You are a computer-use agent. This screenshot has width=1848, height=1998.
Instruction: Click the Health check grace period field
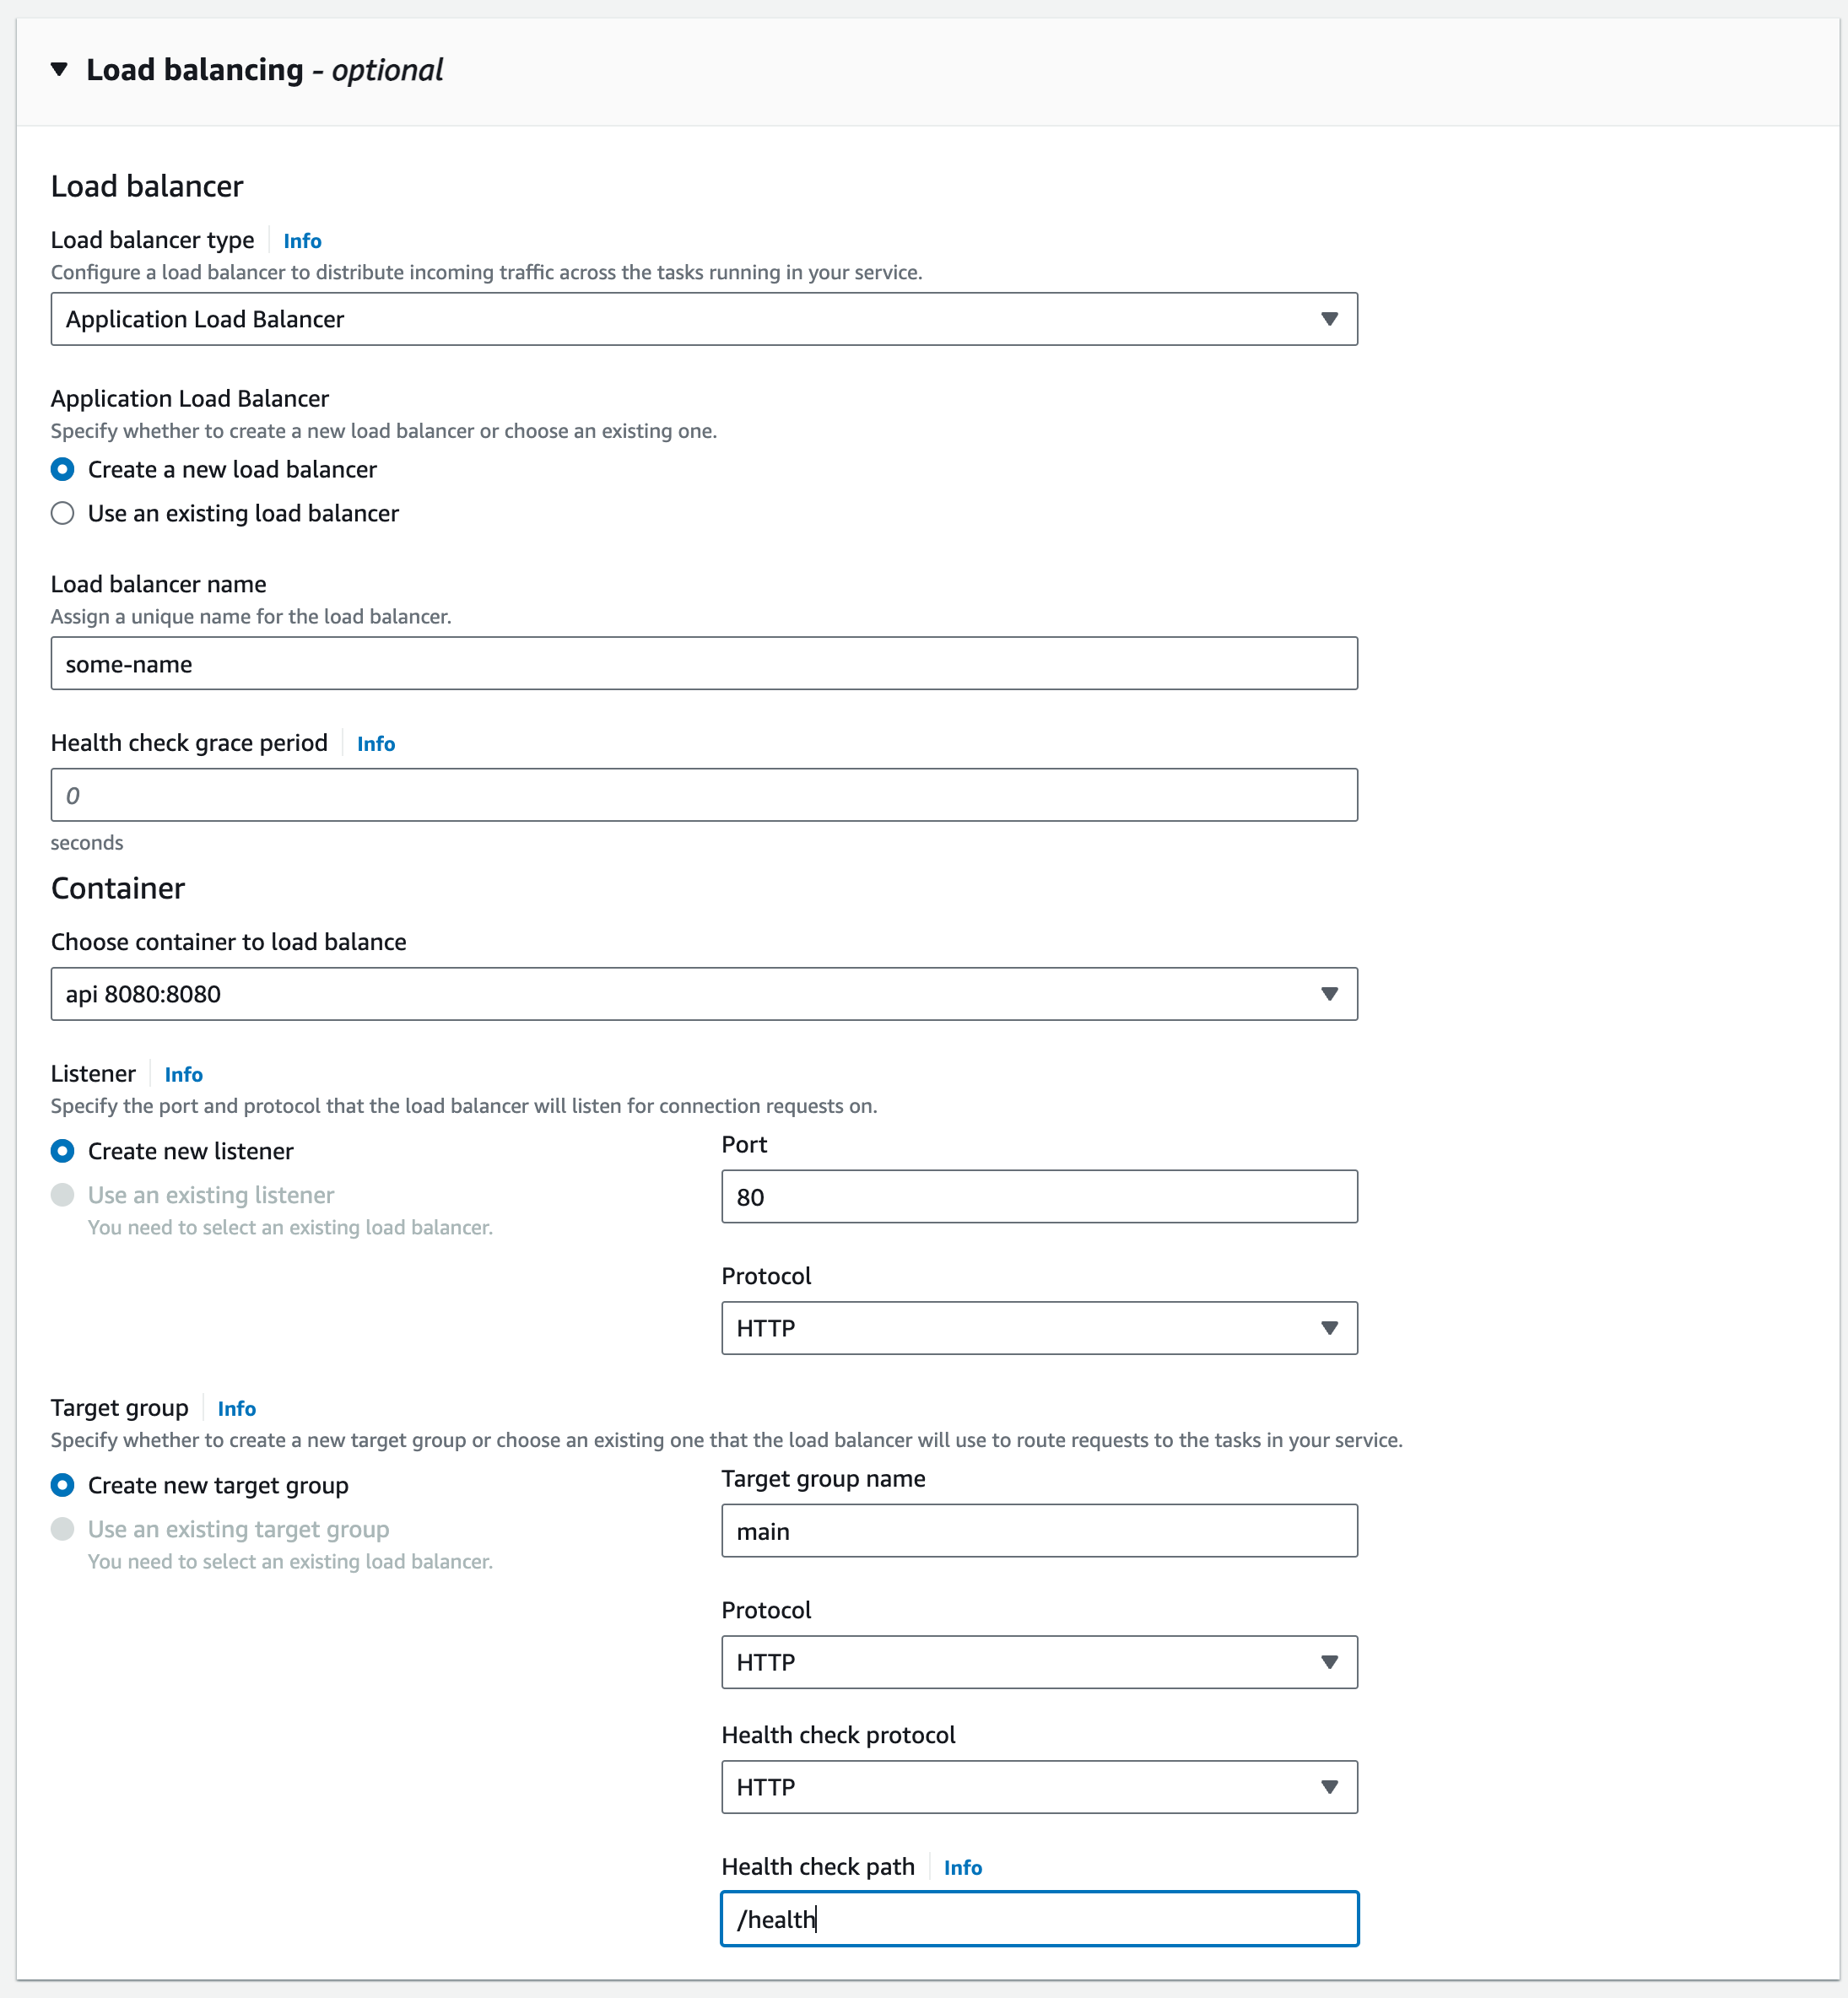(700, 794)
